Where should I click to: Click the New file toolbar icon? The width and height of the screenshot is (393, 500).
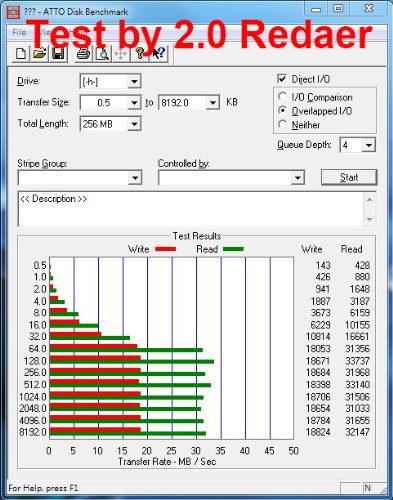(21, 54)
